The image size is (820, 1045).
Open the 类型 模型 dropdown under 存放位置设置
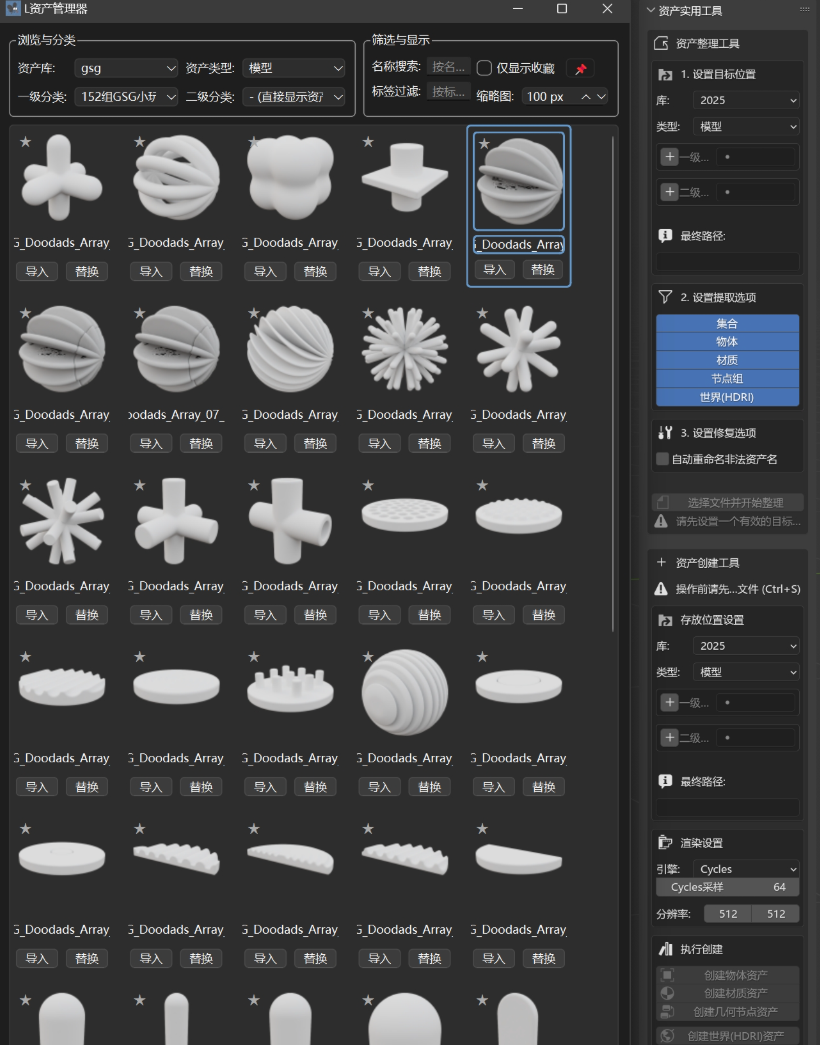tap(746, 672)
